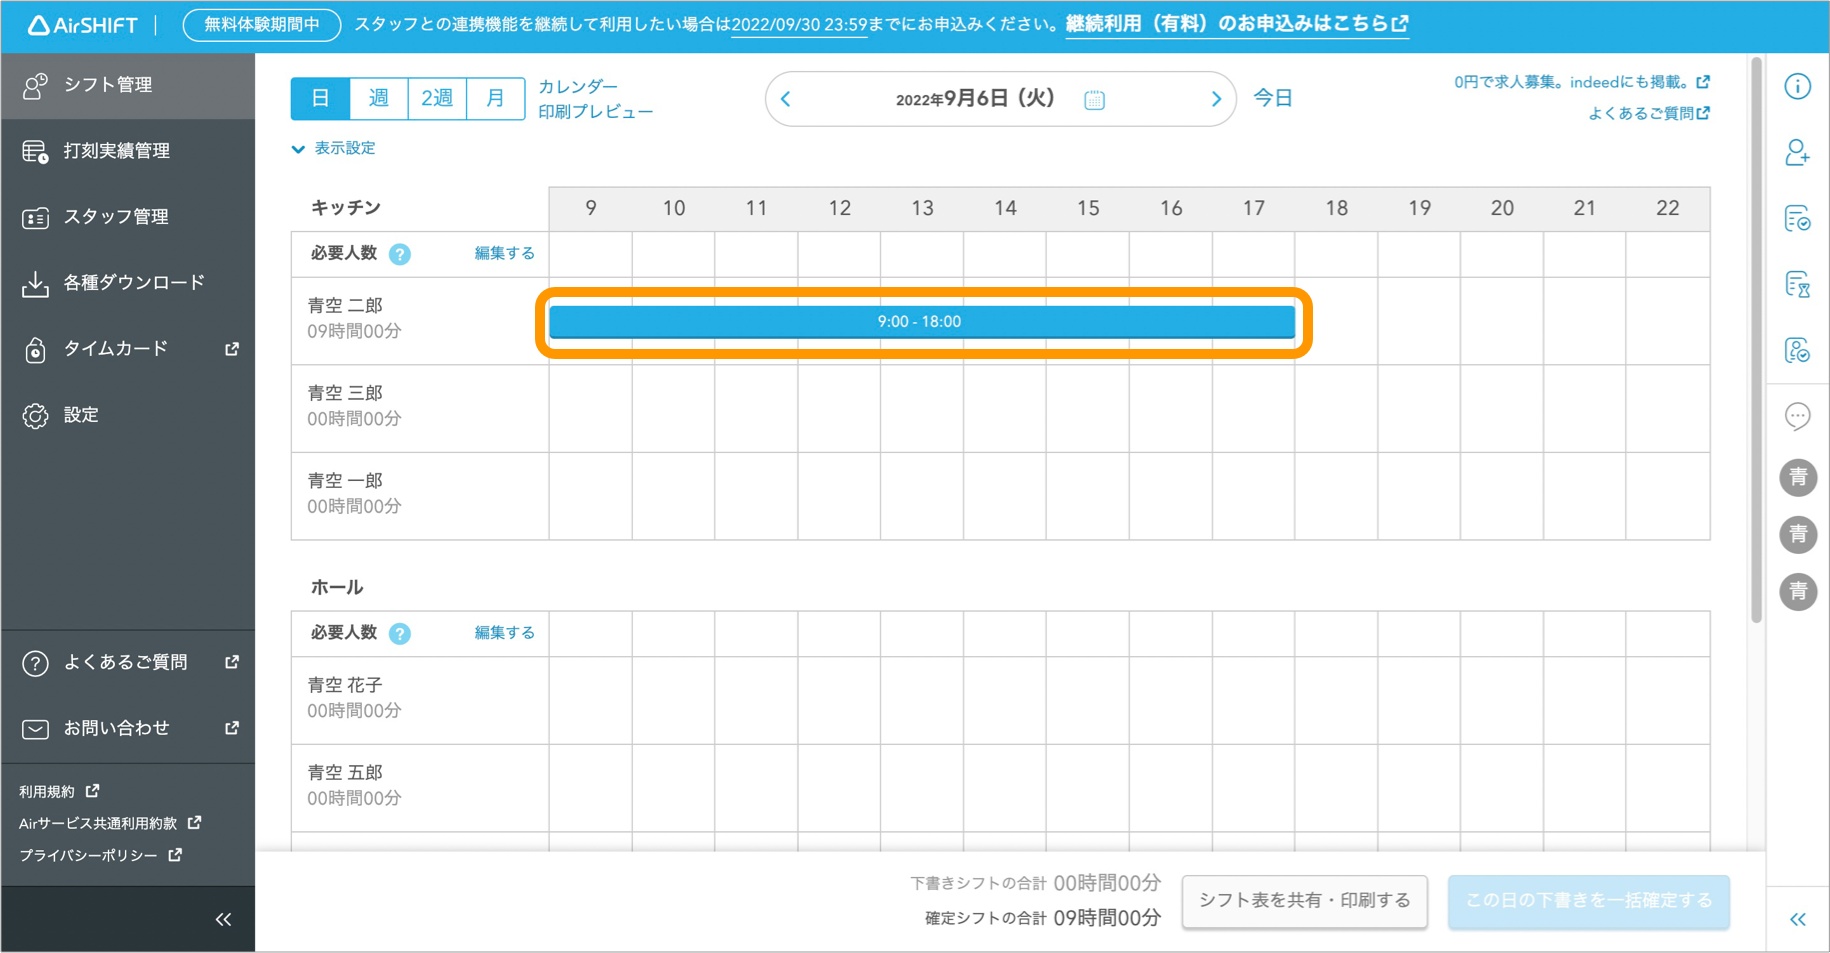Image resolution: width=1830 pixels, height=953 pixels.
Task: Expand the 表示設定 section
Action: tap(334, 148)
